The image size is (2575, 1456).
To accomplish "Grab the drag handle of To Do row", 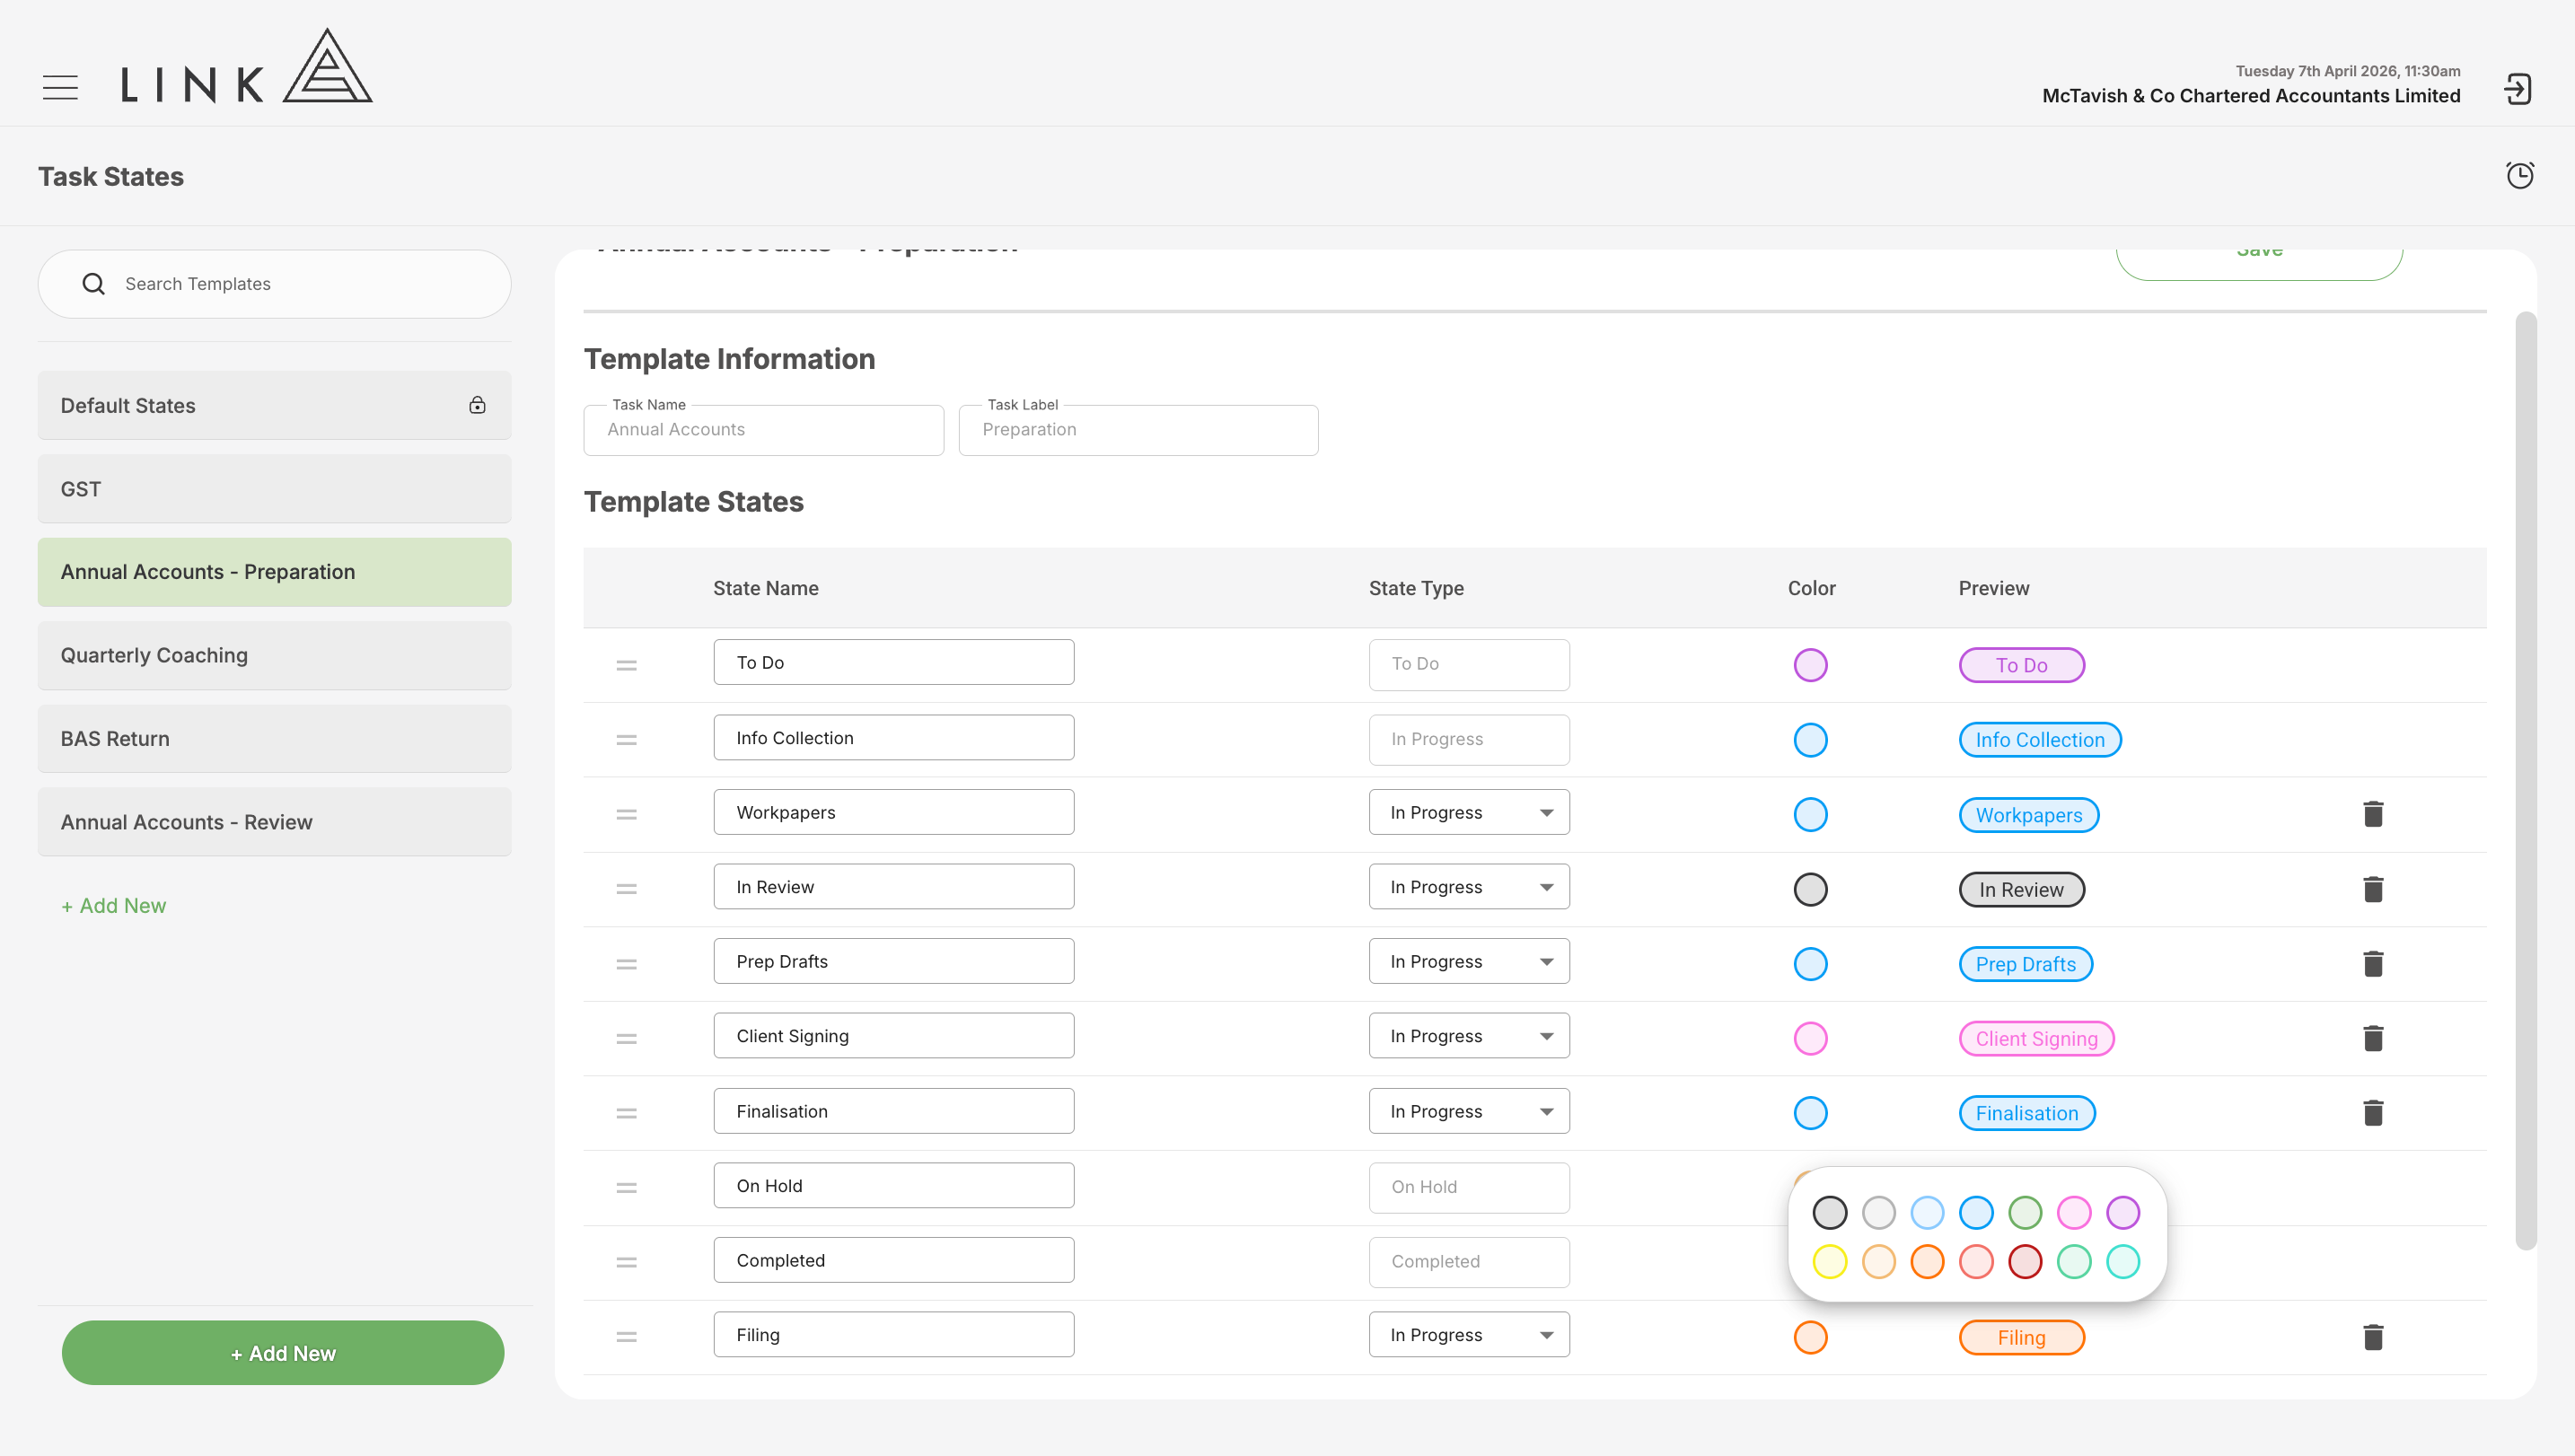I will (626, 665).
